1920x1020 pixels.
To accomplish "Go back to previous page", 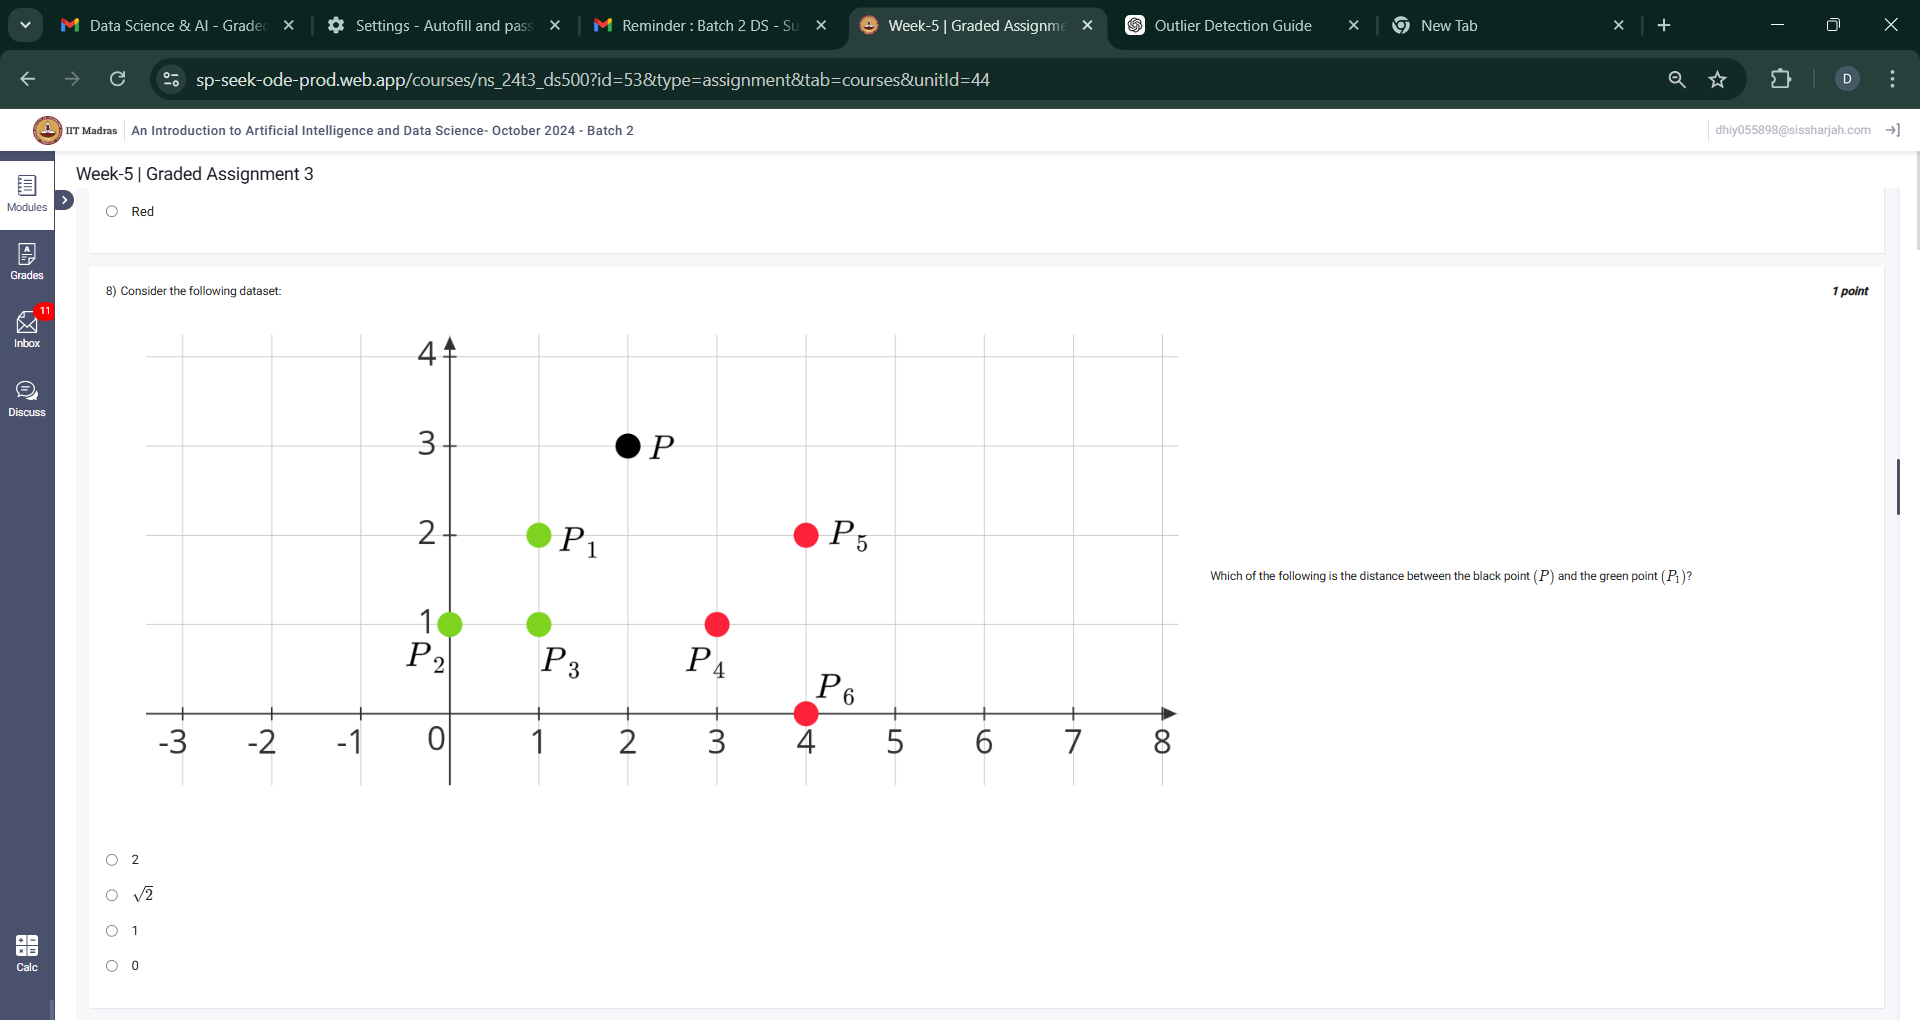I will click(x=28, y=79).
